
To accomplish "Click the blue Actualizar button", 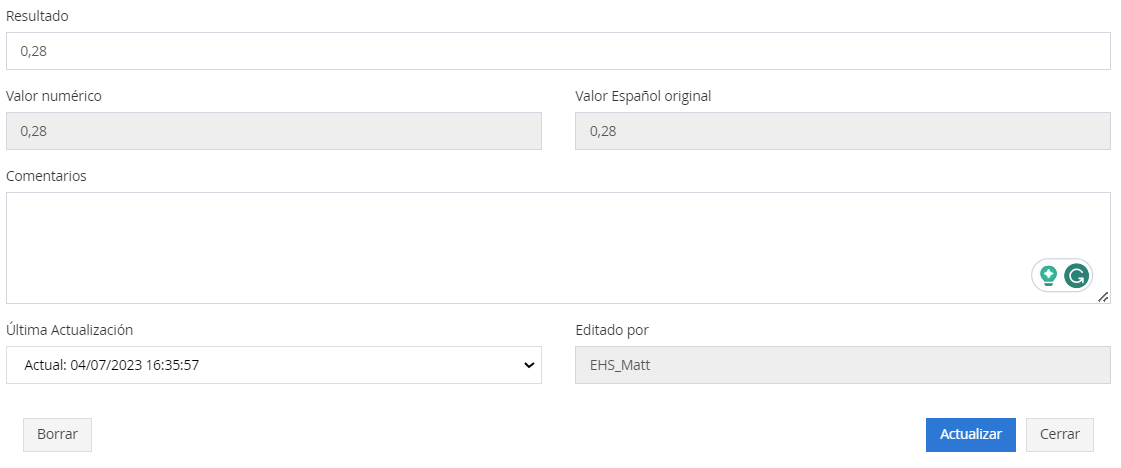I will click(x=971, y=434).
